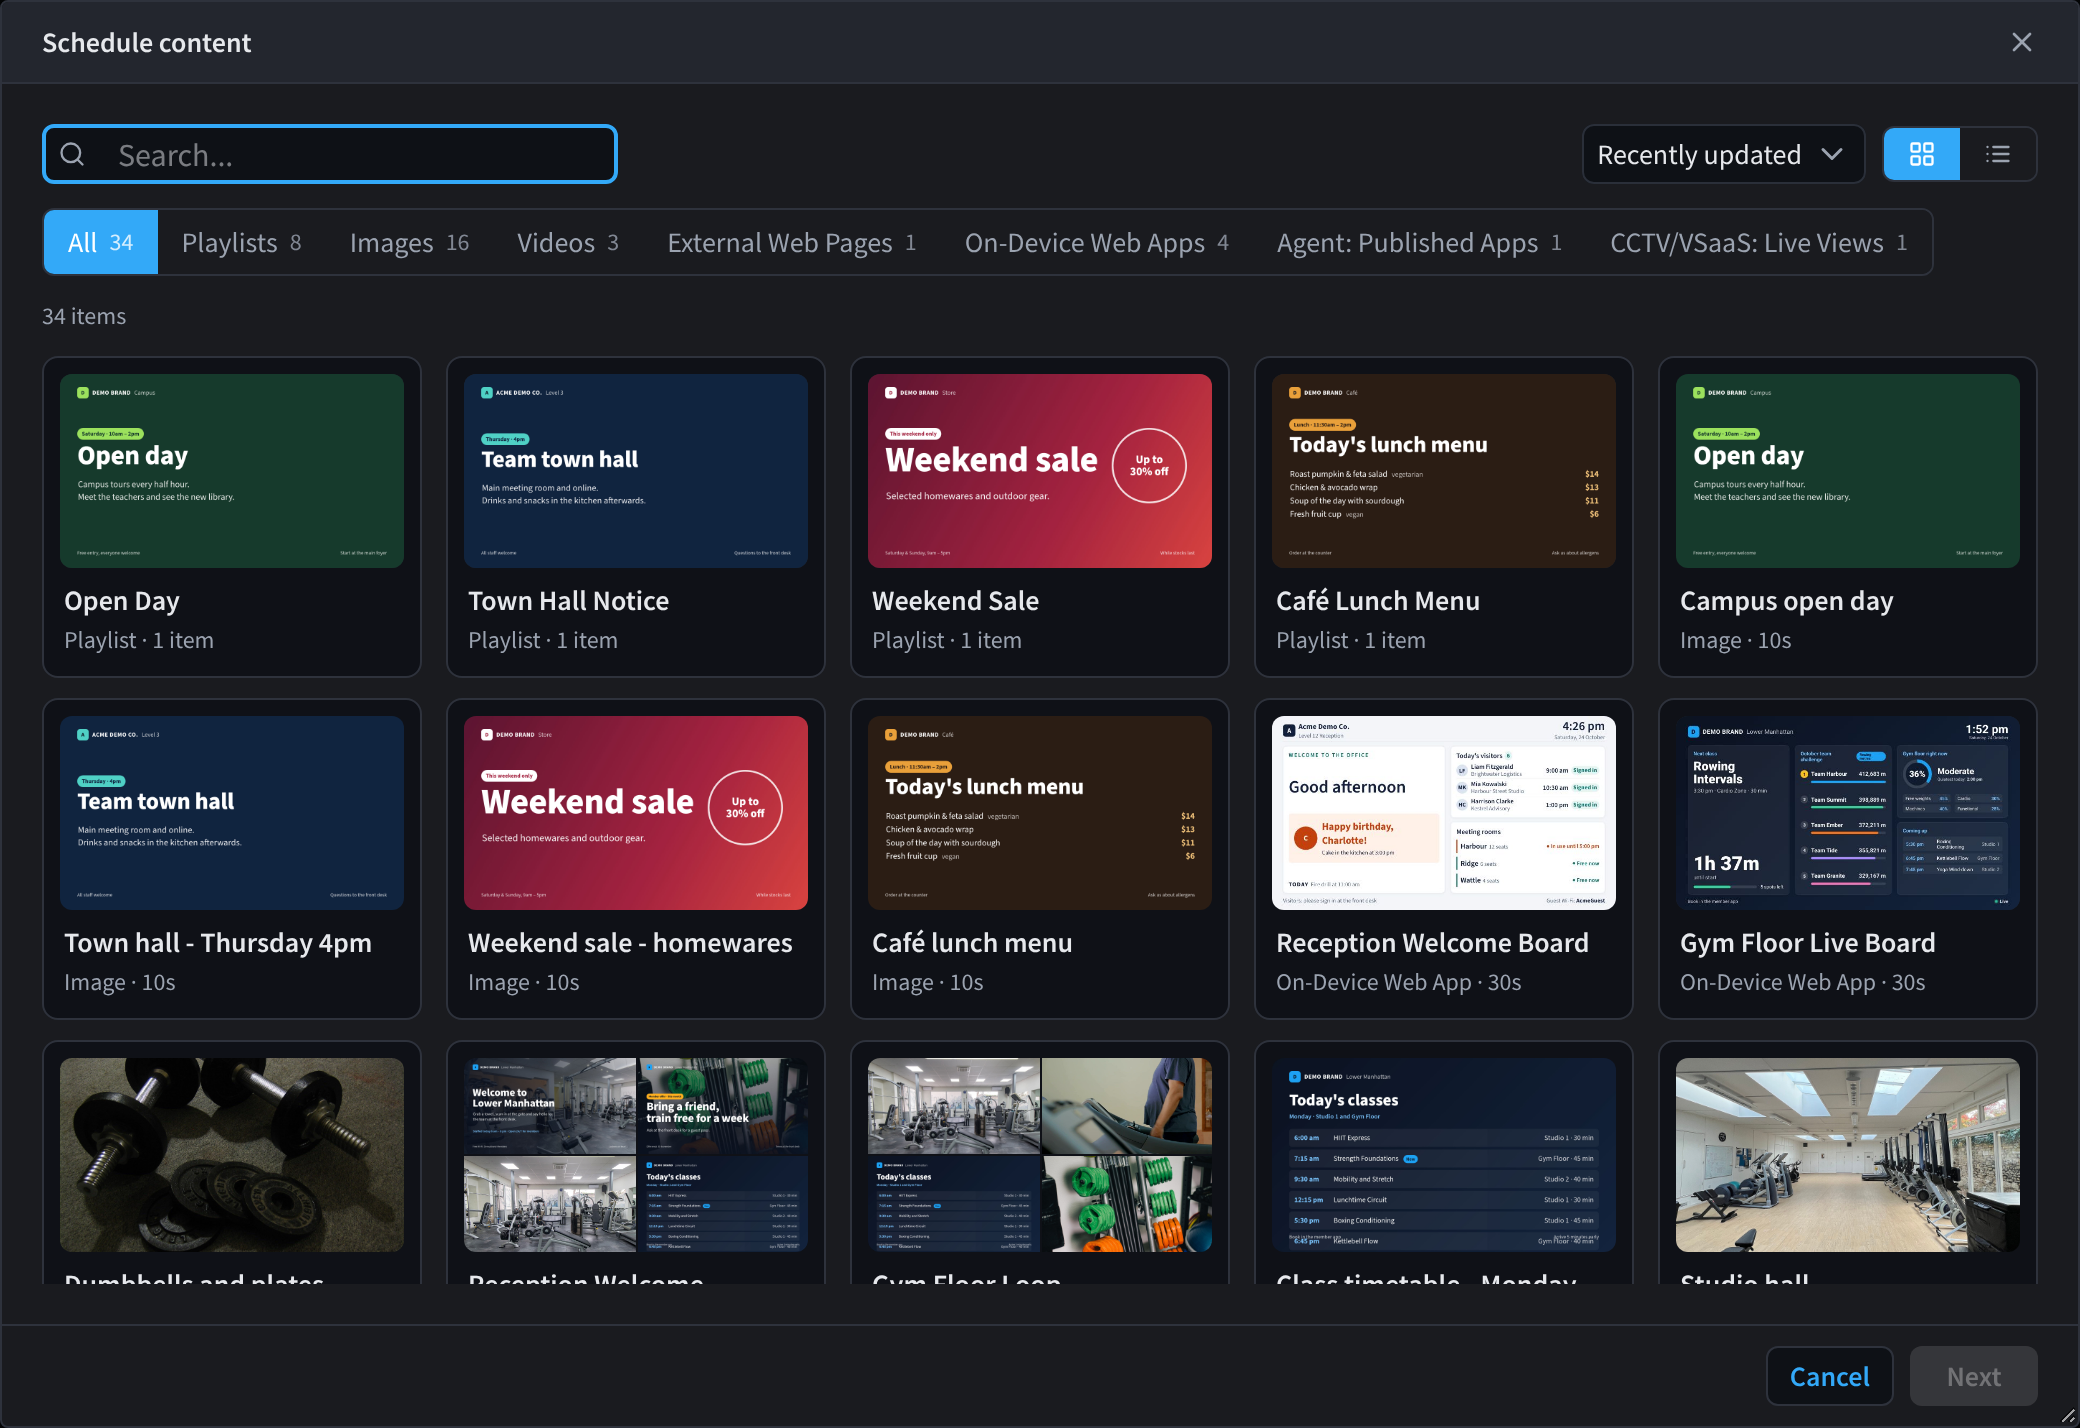Filter by the Images tab
The width and height of the screenshot is (2080, 1428).
pyautogui.click(x=409, y=242)
